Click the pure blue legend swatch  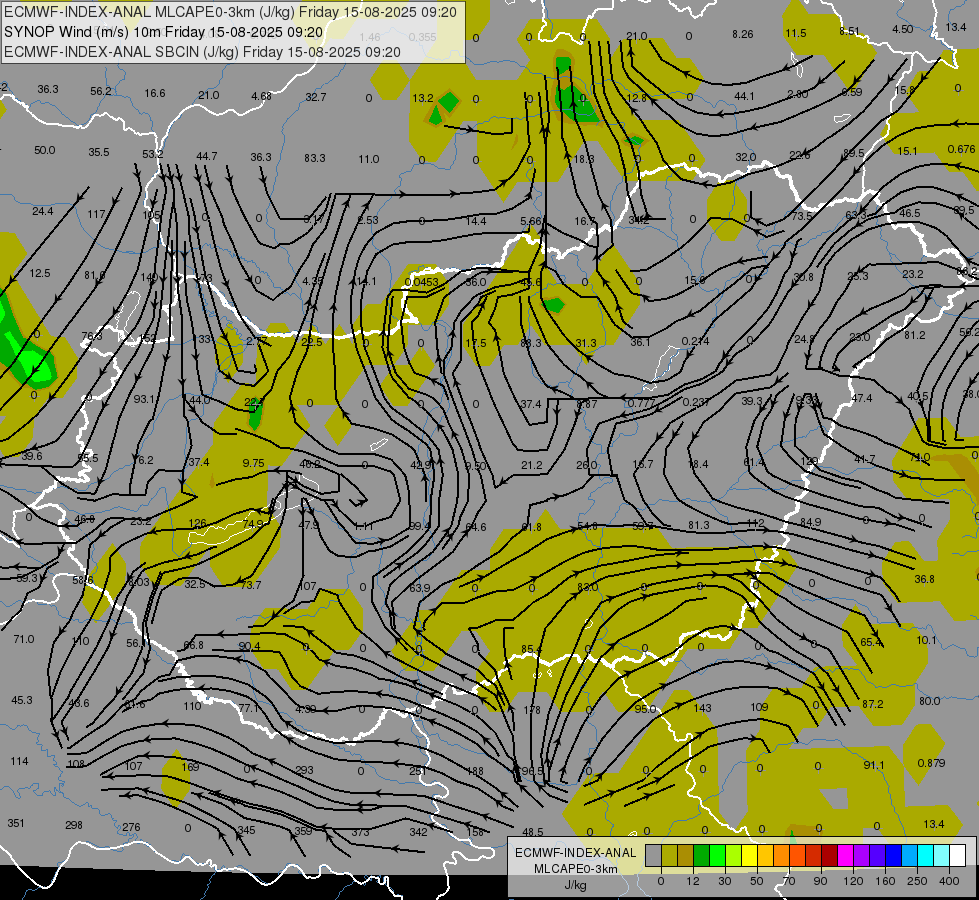click(x=894, y=855)
